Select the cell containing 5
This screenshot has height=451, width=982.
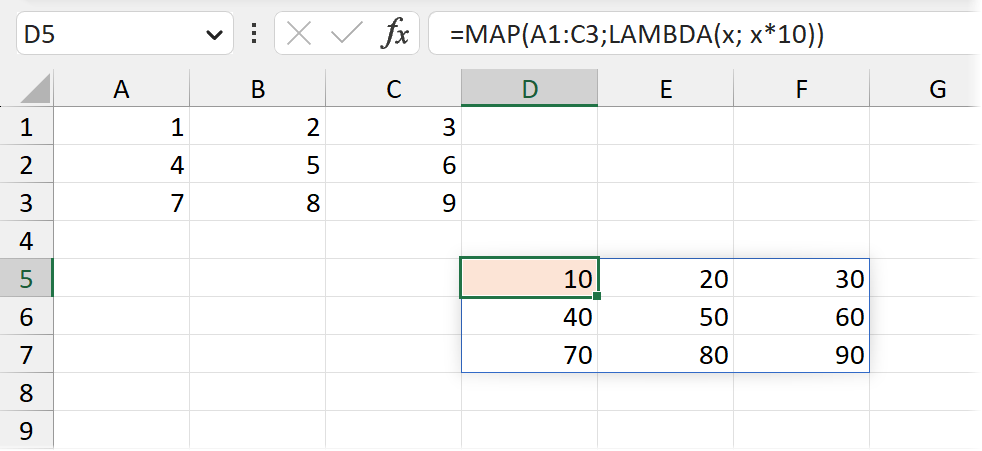(x=258, y=165)
